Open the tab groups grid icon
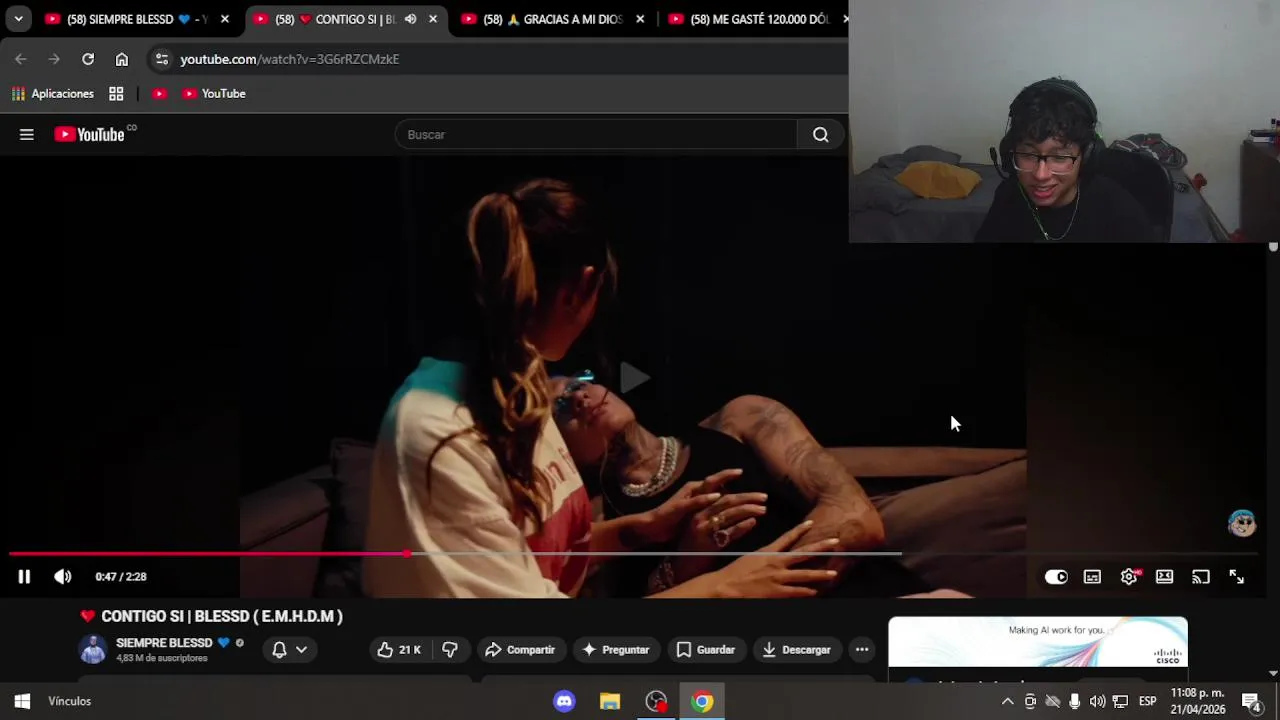 (x=116, y=94)
